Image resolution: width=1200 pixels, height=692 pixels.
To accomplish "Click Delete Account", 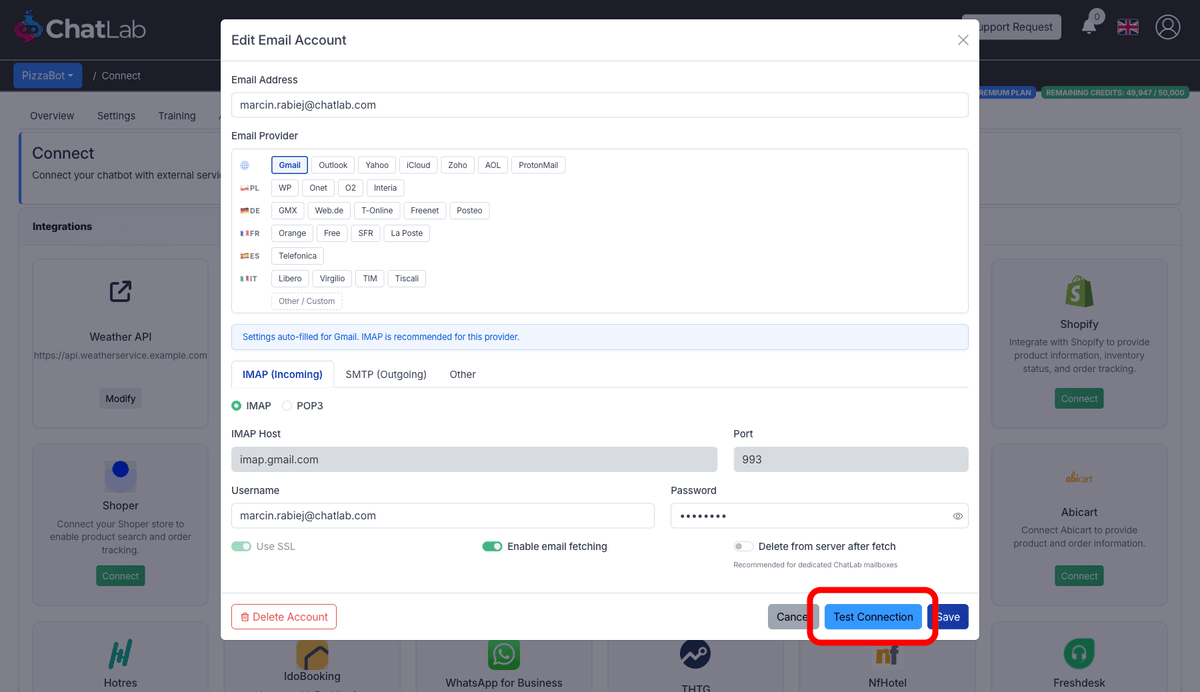I will (x=283, y=617).
